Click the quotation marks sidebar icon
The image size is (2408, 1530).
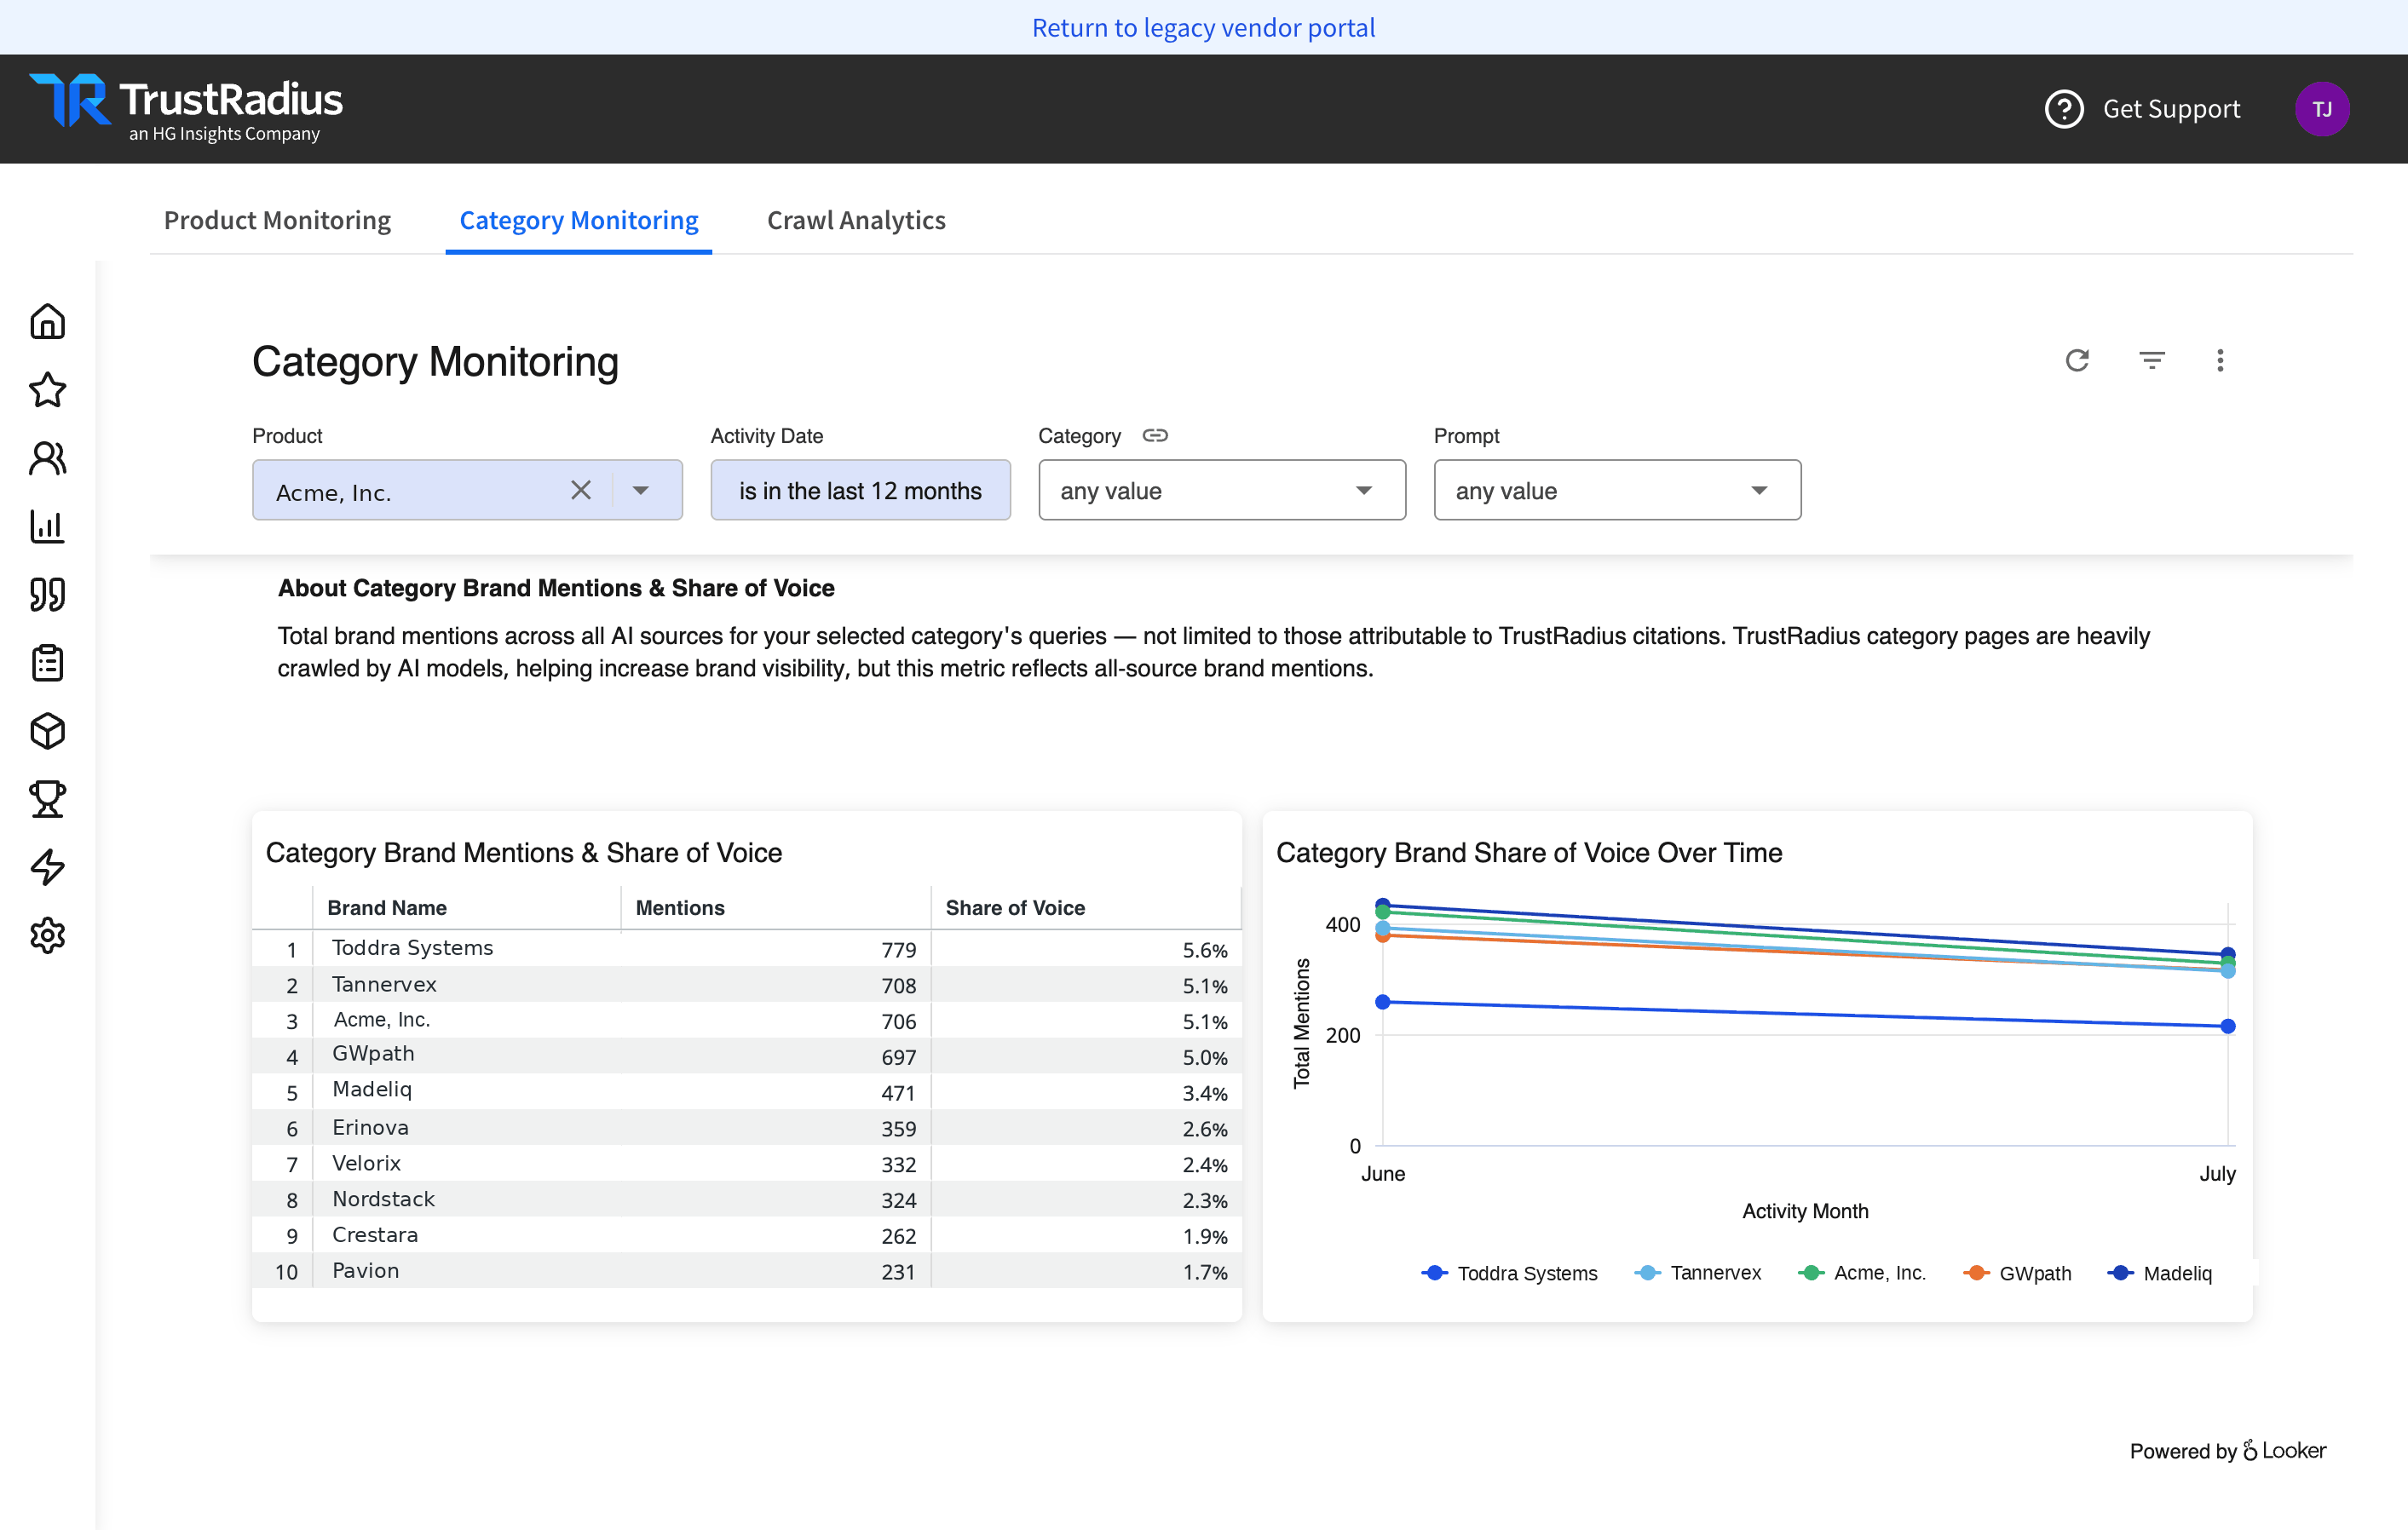tap(47, 595)
